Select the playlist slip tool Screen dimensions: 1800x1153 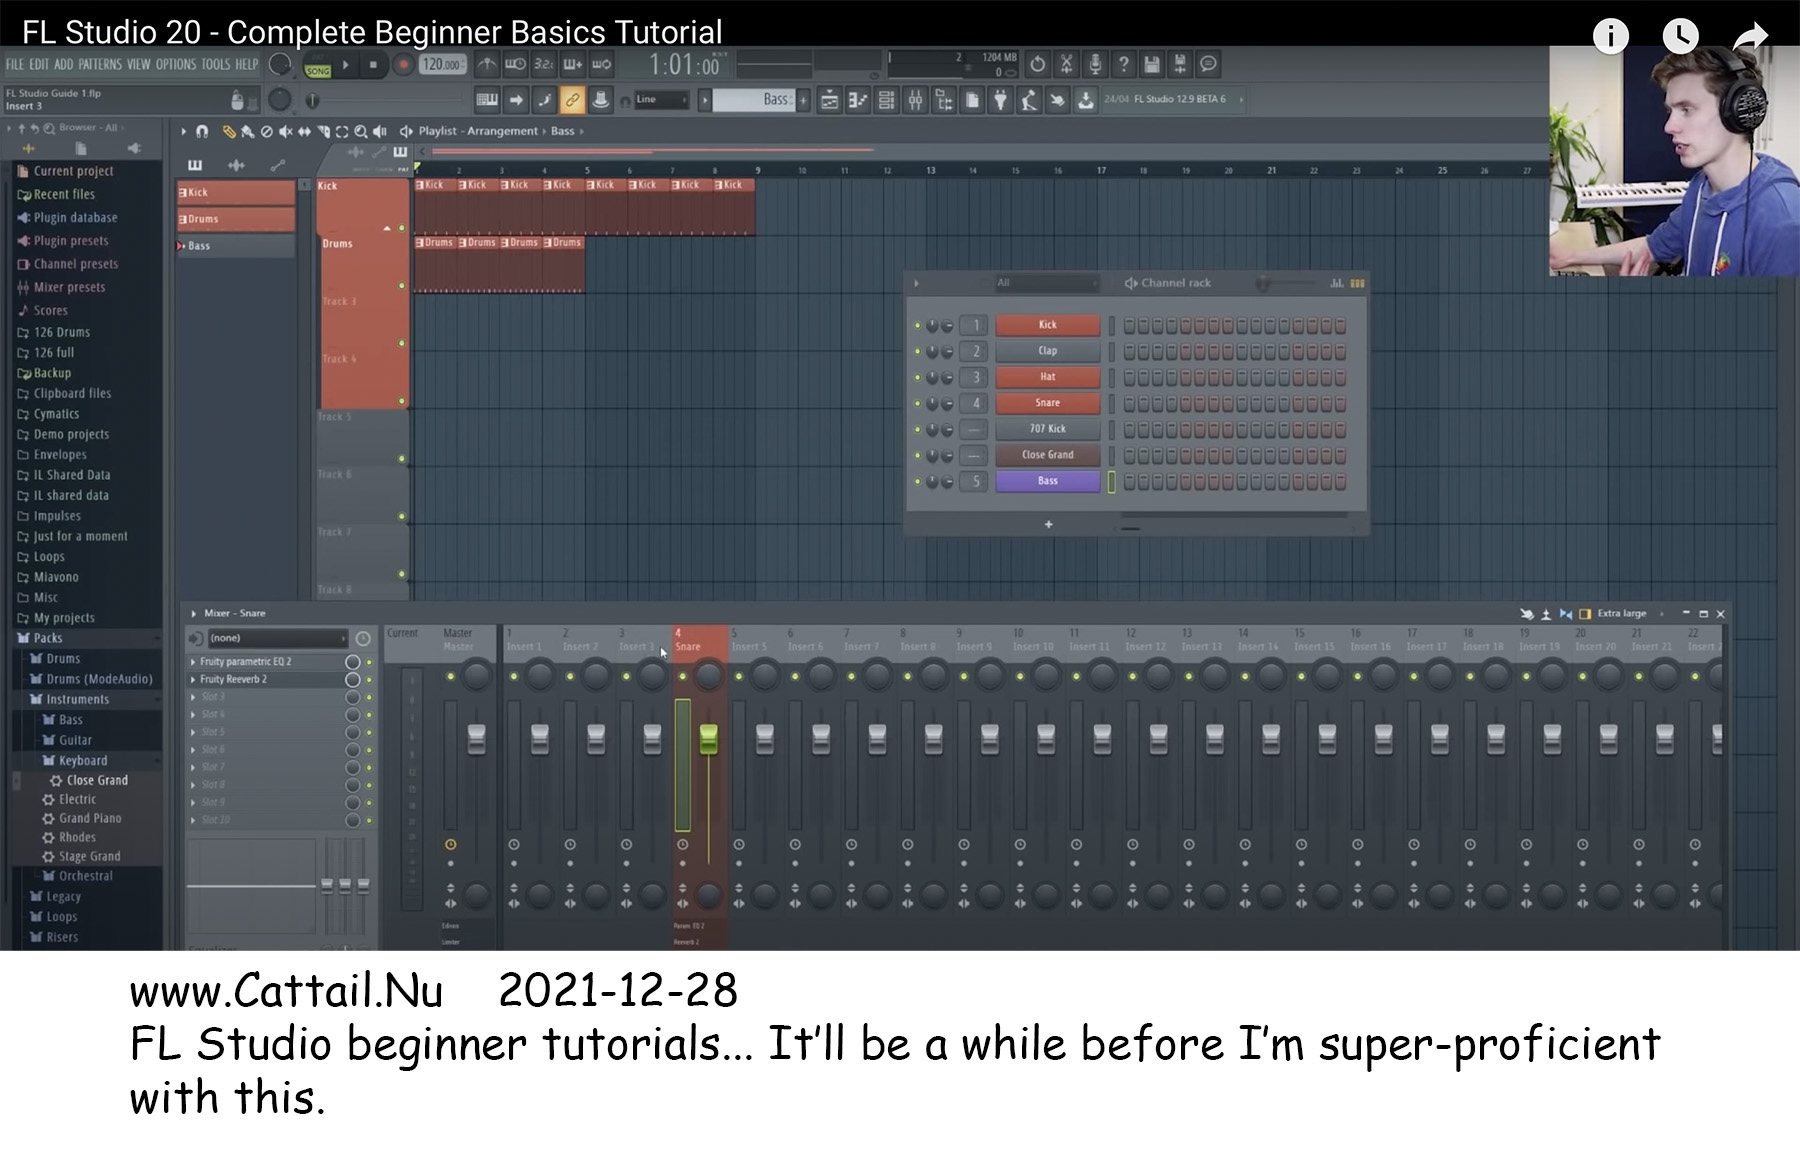coord(304,131)
